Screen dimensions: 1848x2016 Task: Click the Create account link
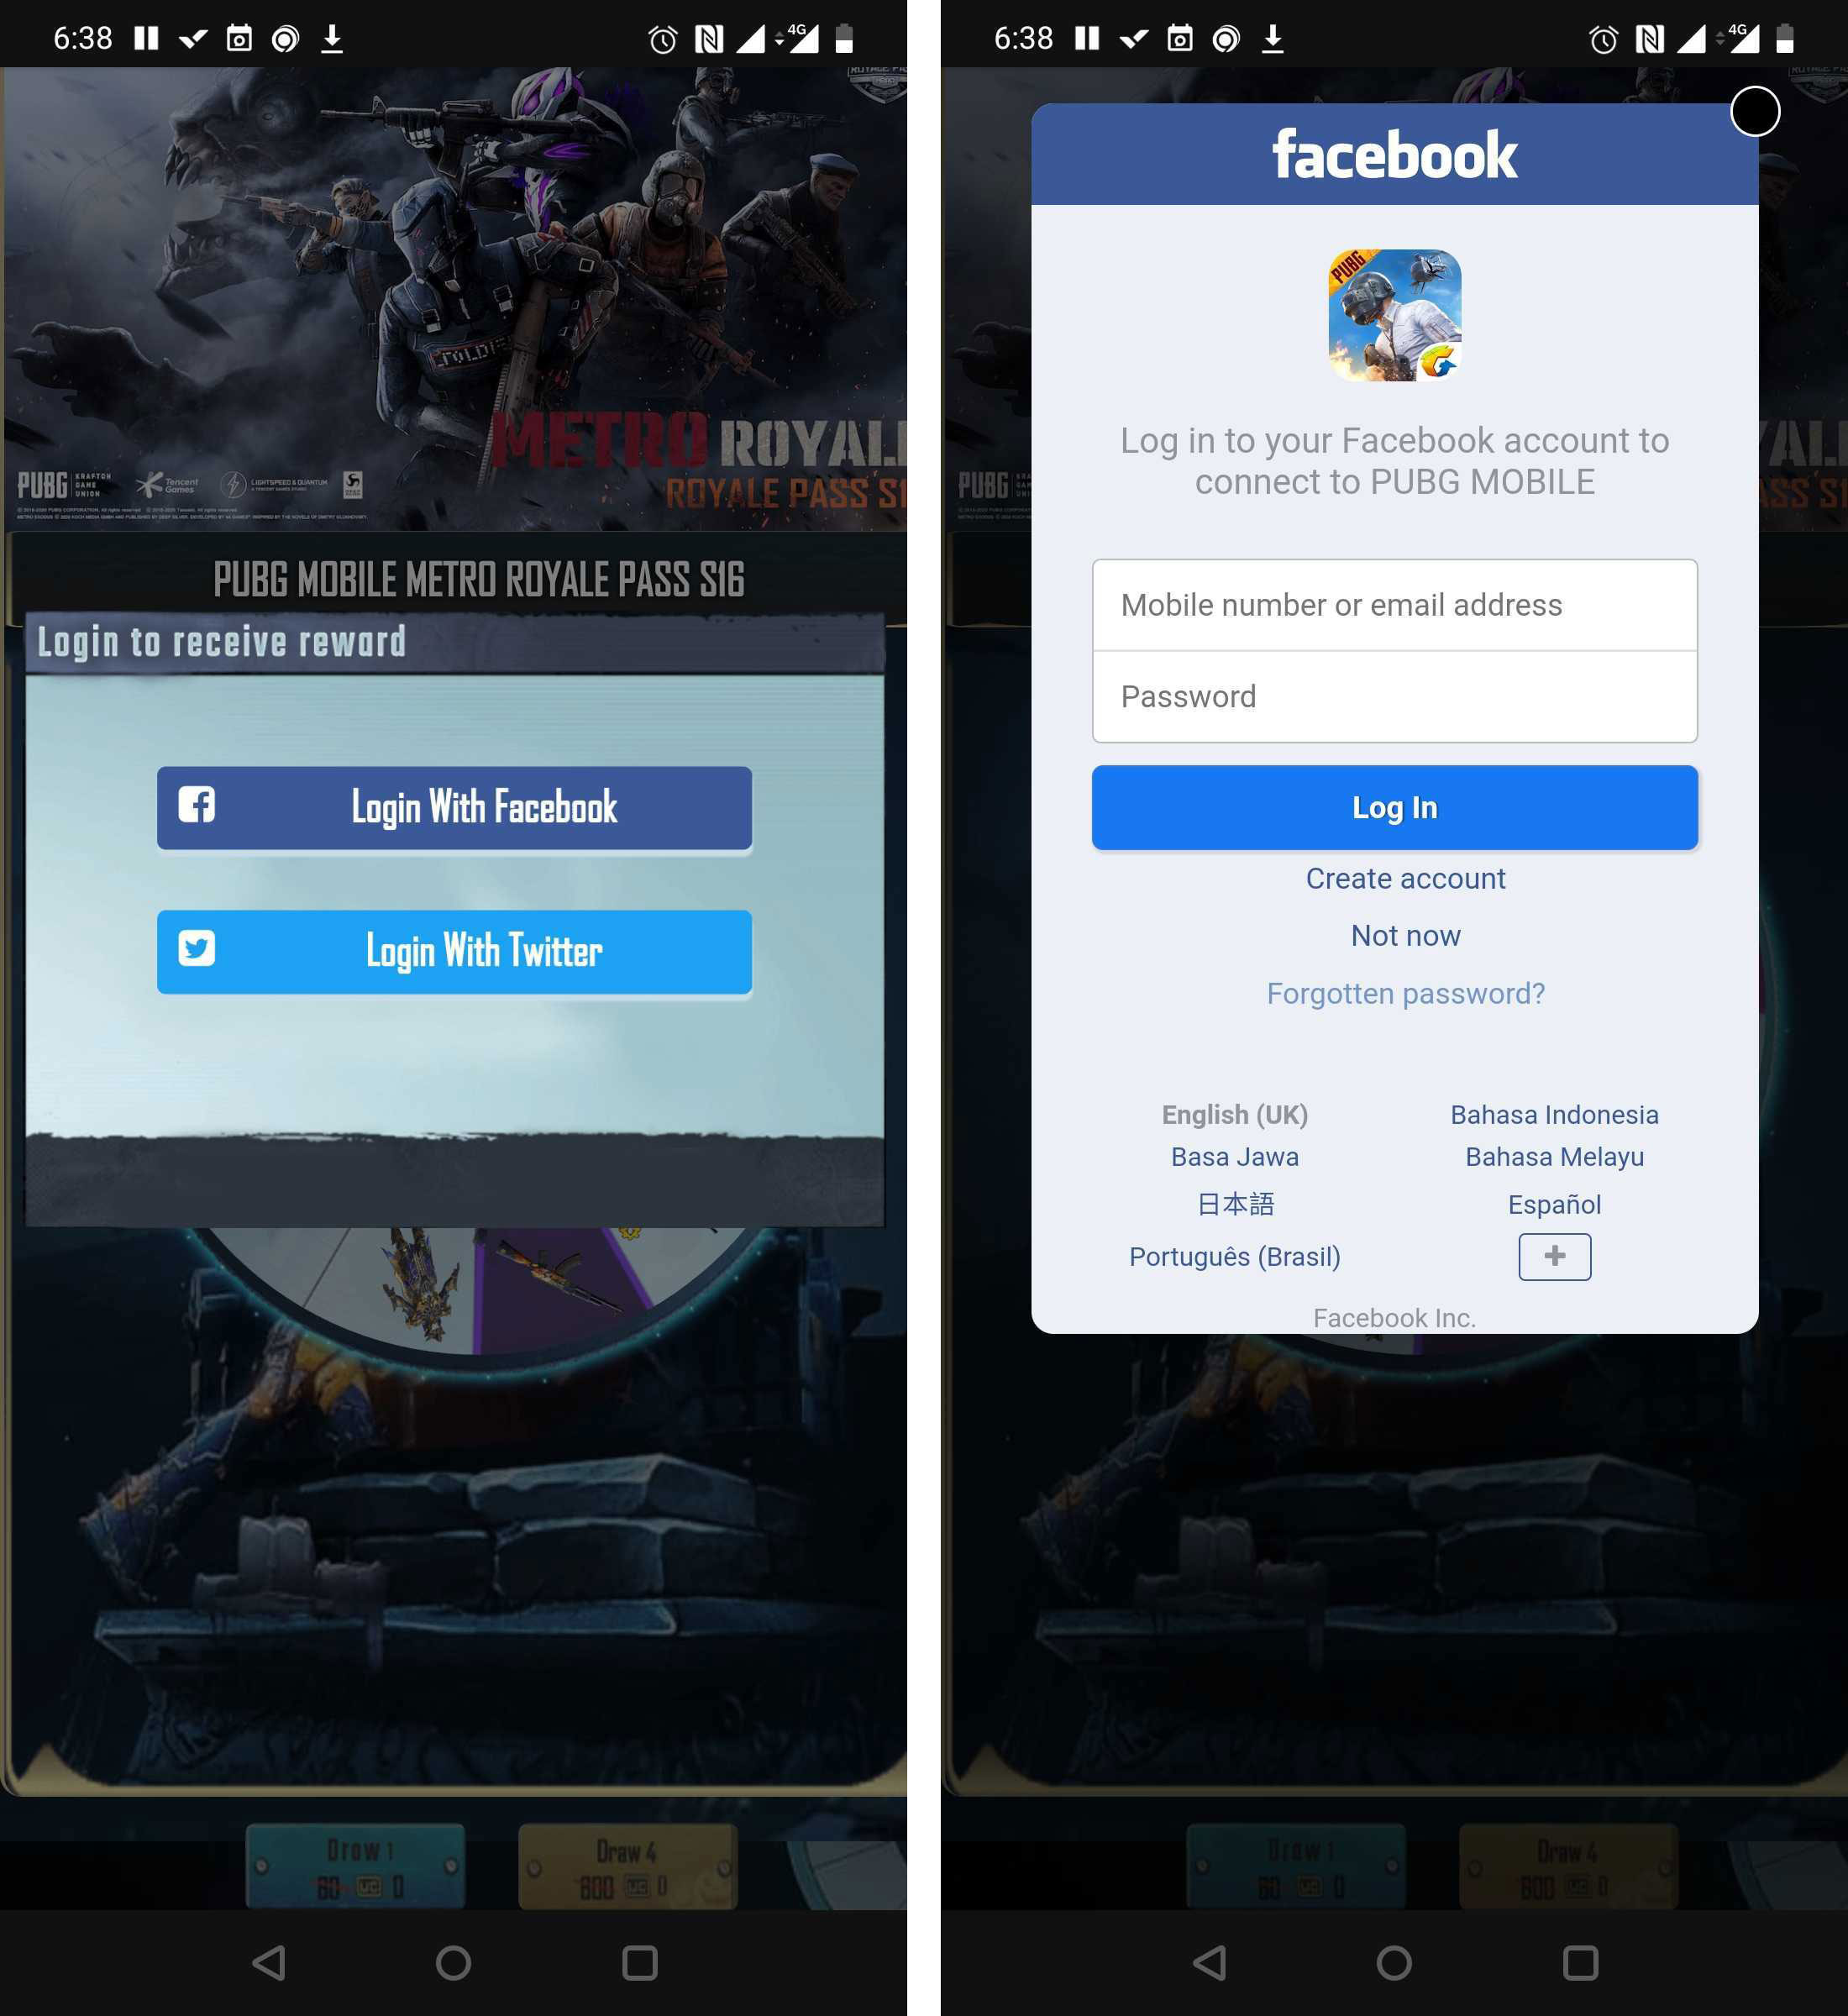coord(1405,878)
